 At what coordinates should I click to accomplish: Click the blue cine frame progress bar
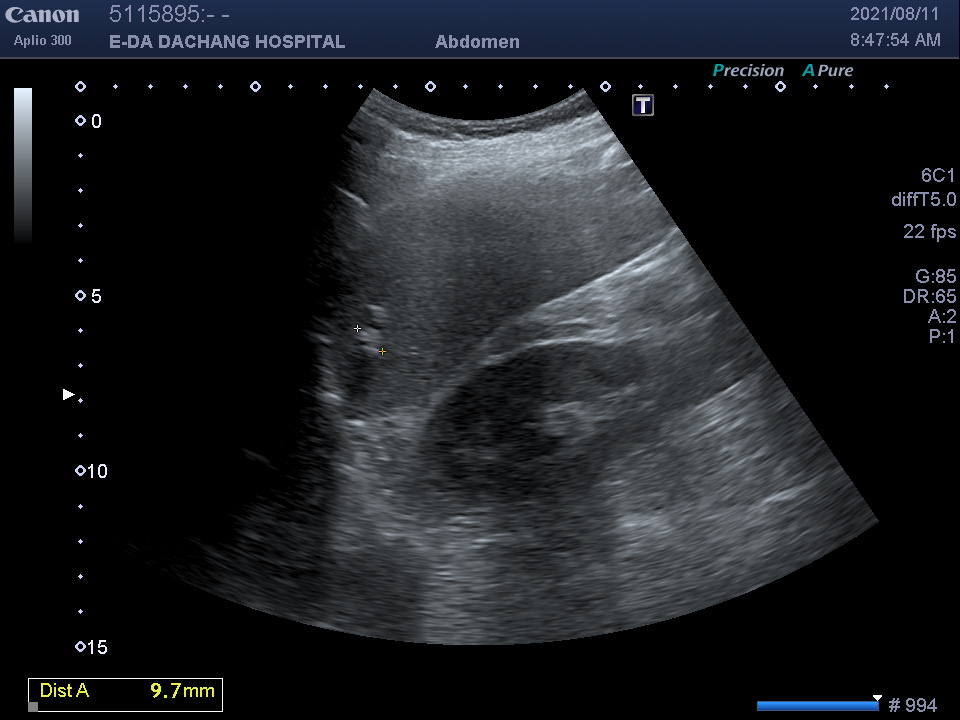point(817,706)
